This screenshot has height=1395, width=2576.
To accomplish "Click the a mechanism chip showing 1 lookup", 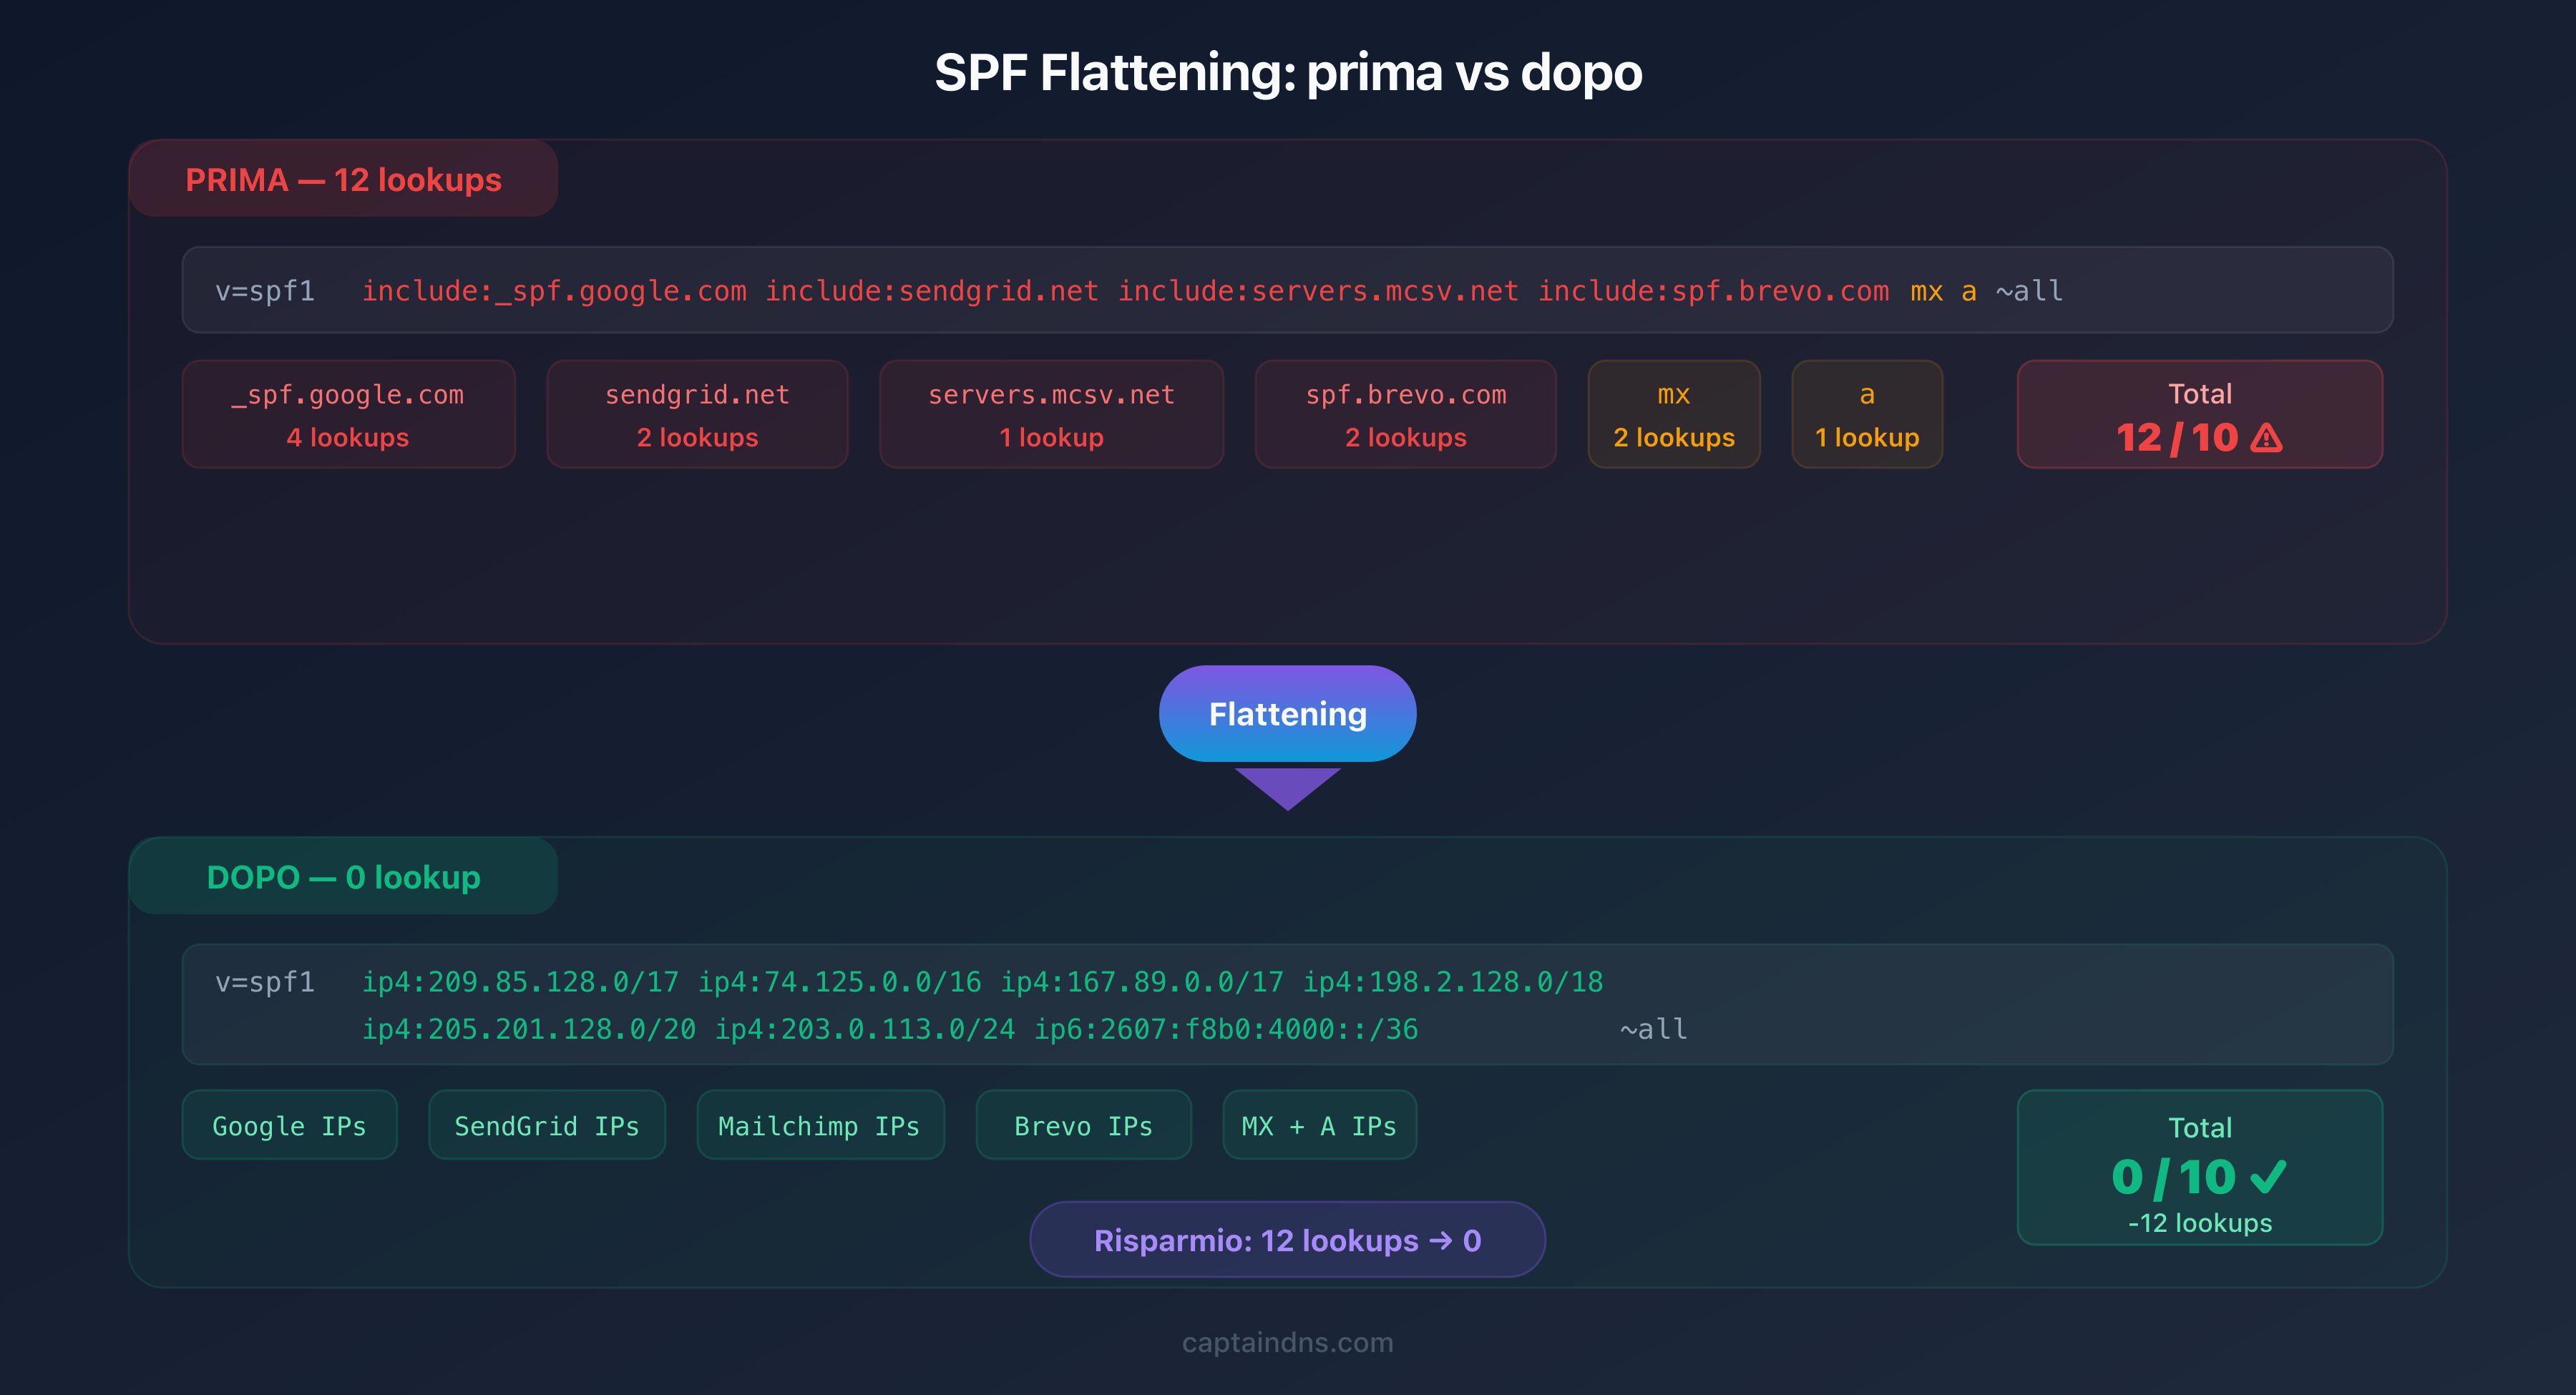I will 1866,414.
